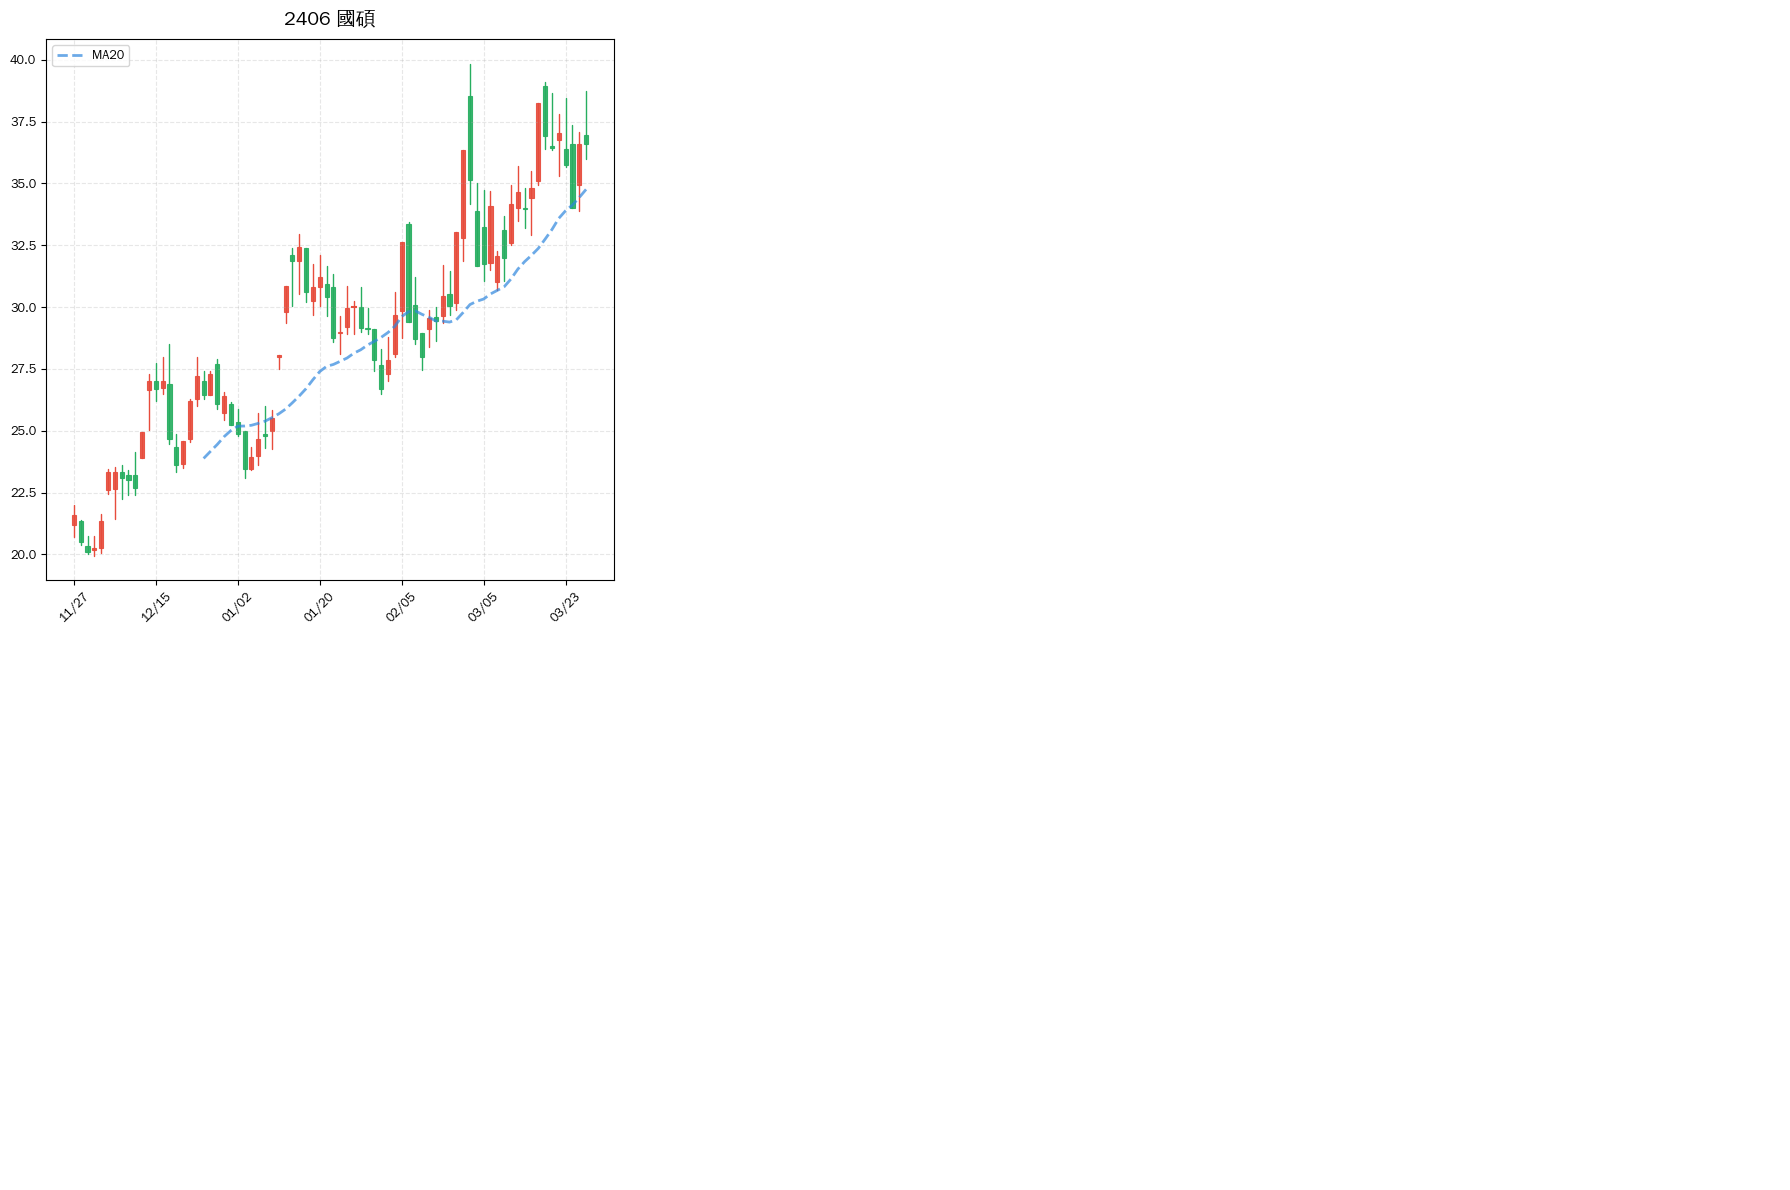1790x1190 pixels.
Task: Click the tall green candle peaking near 40
Action: [x=470, y=138]
